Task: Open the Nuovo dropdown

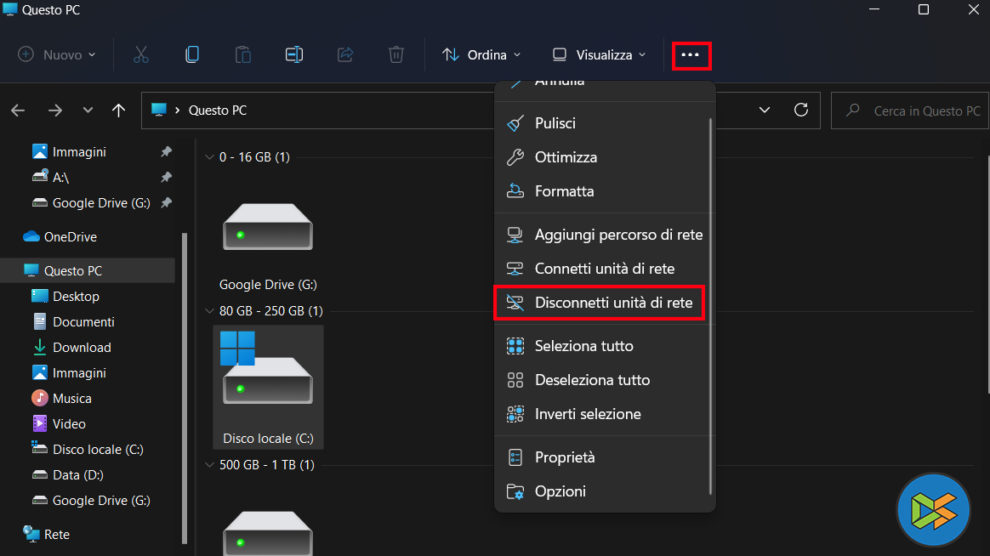Action: tap(57, 55)
